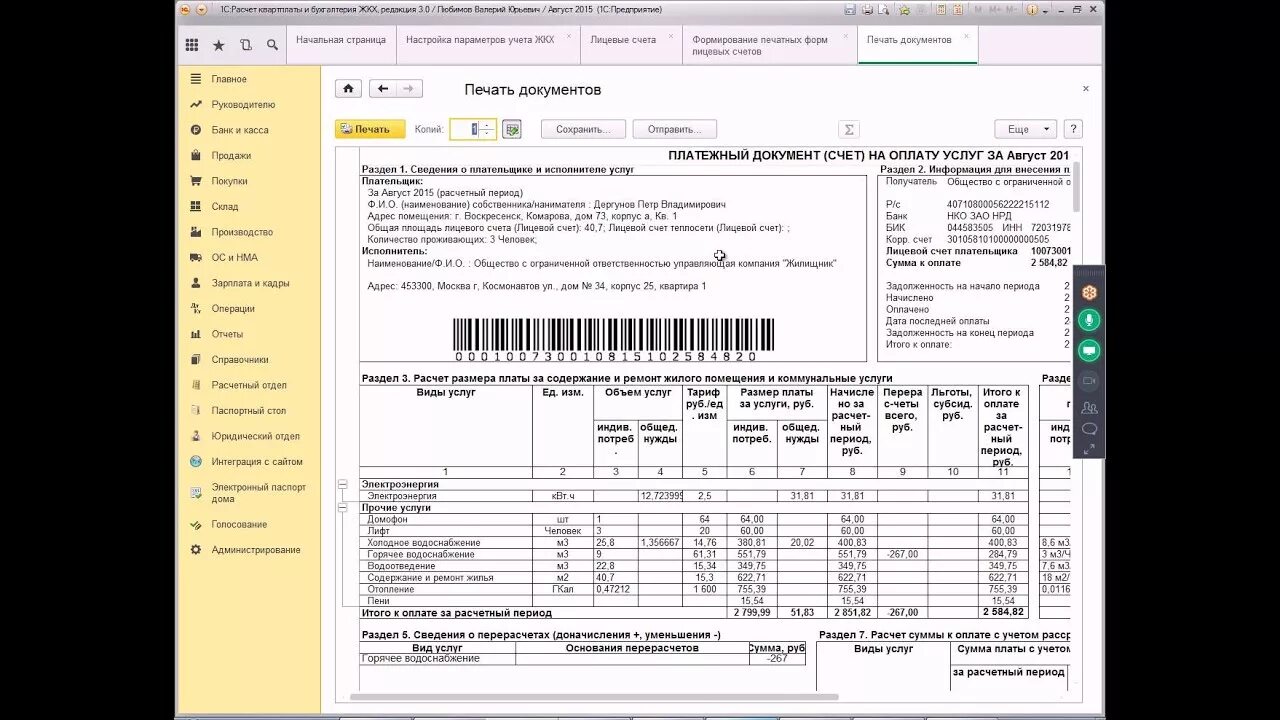Open the Favorites star icon
The width and height of the screenshot is (1280, 720).
point(219,45)
